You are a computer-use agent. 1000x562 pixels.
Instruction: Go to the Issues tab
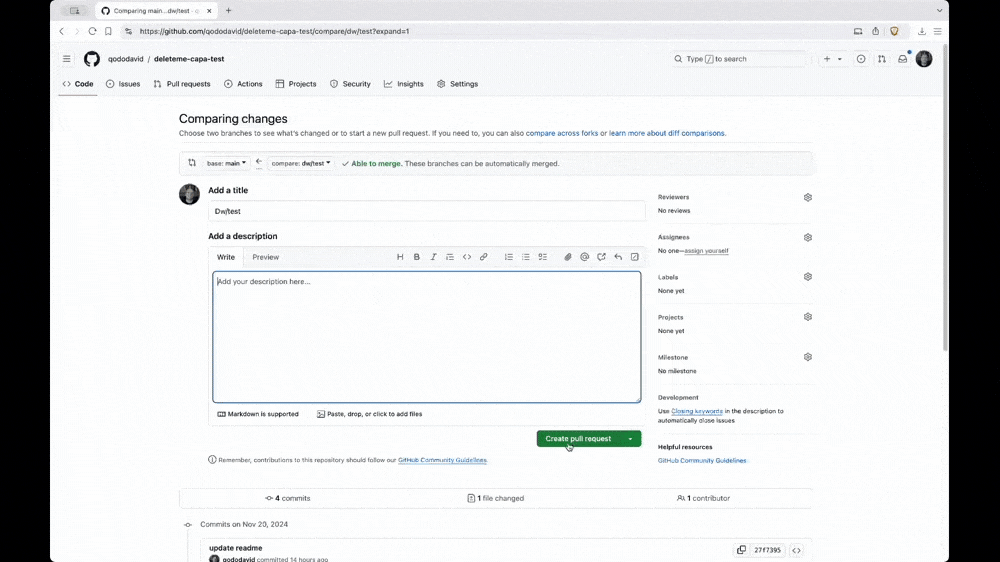pyautogui.click(x=123, y=84)
